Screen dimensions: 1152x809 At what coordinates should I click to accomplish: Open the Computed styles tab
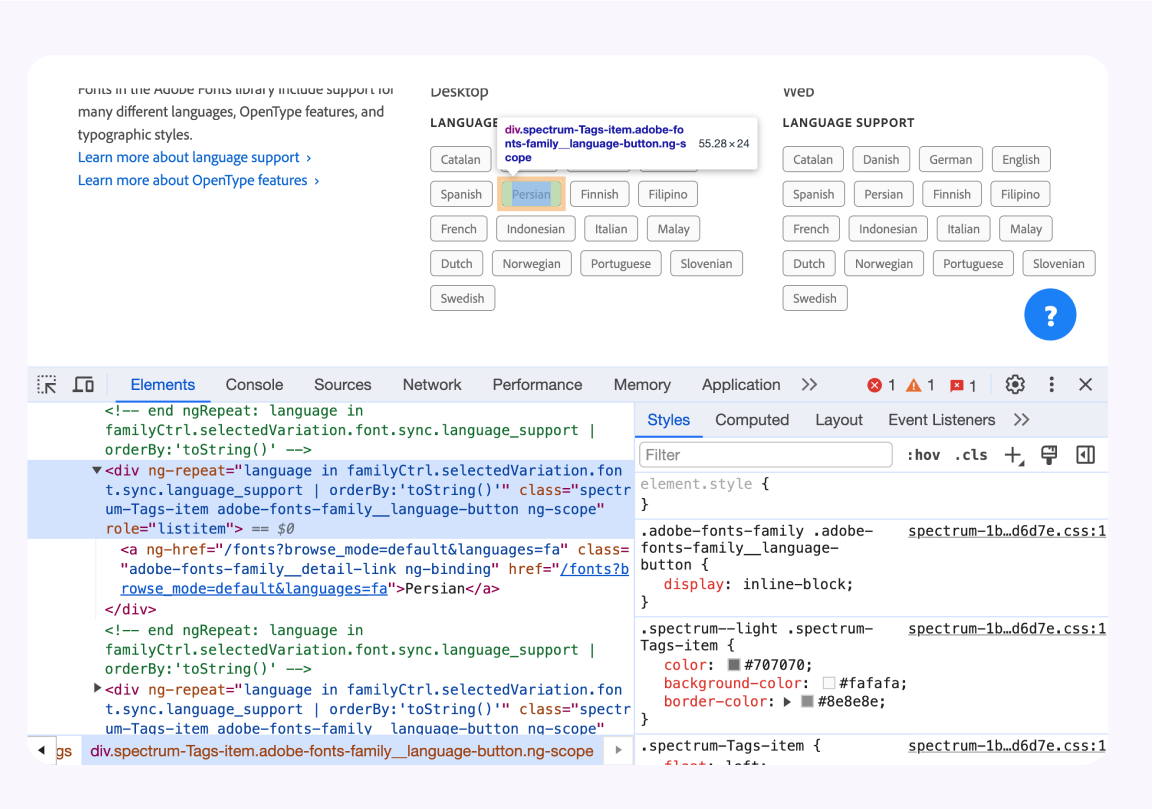pyautogui.click(x=752, y=420)
